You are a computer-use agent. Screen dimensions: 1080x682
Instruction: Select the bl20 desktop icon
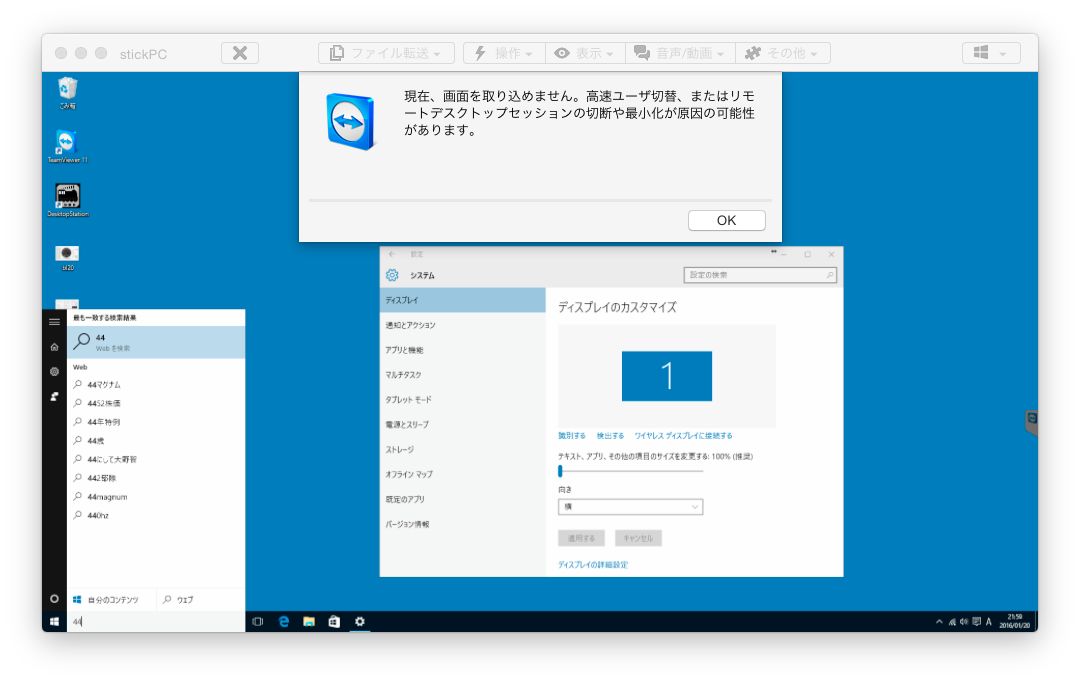(x=68, y=257)
